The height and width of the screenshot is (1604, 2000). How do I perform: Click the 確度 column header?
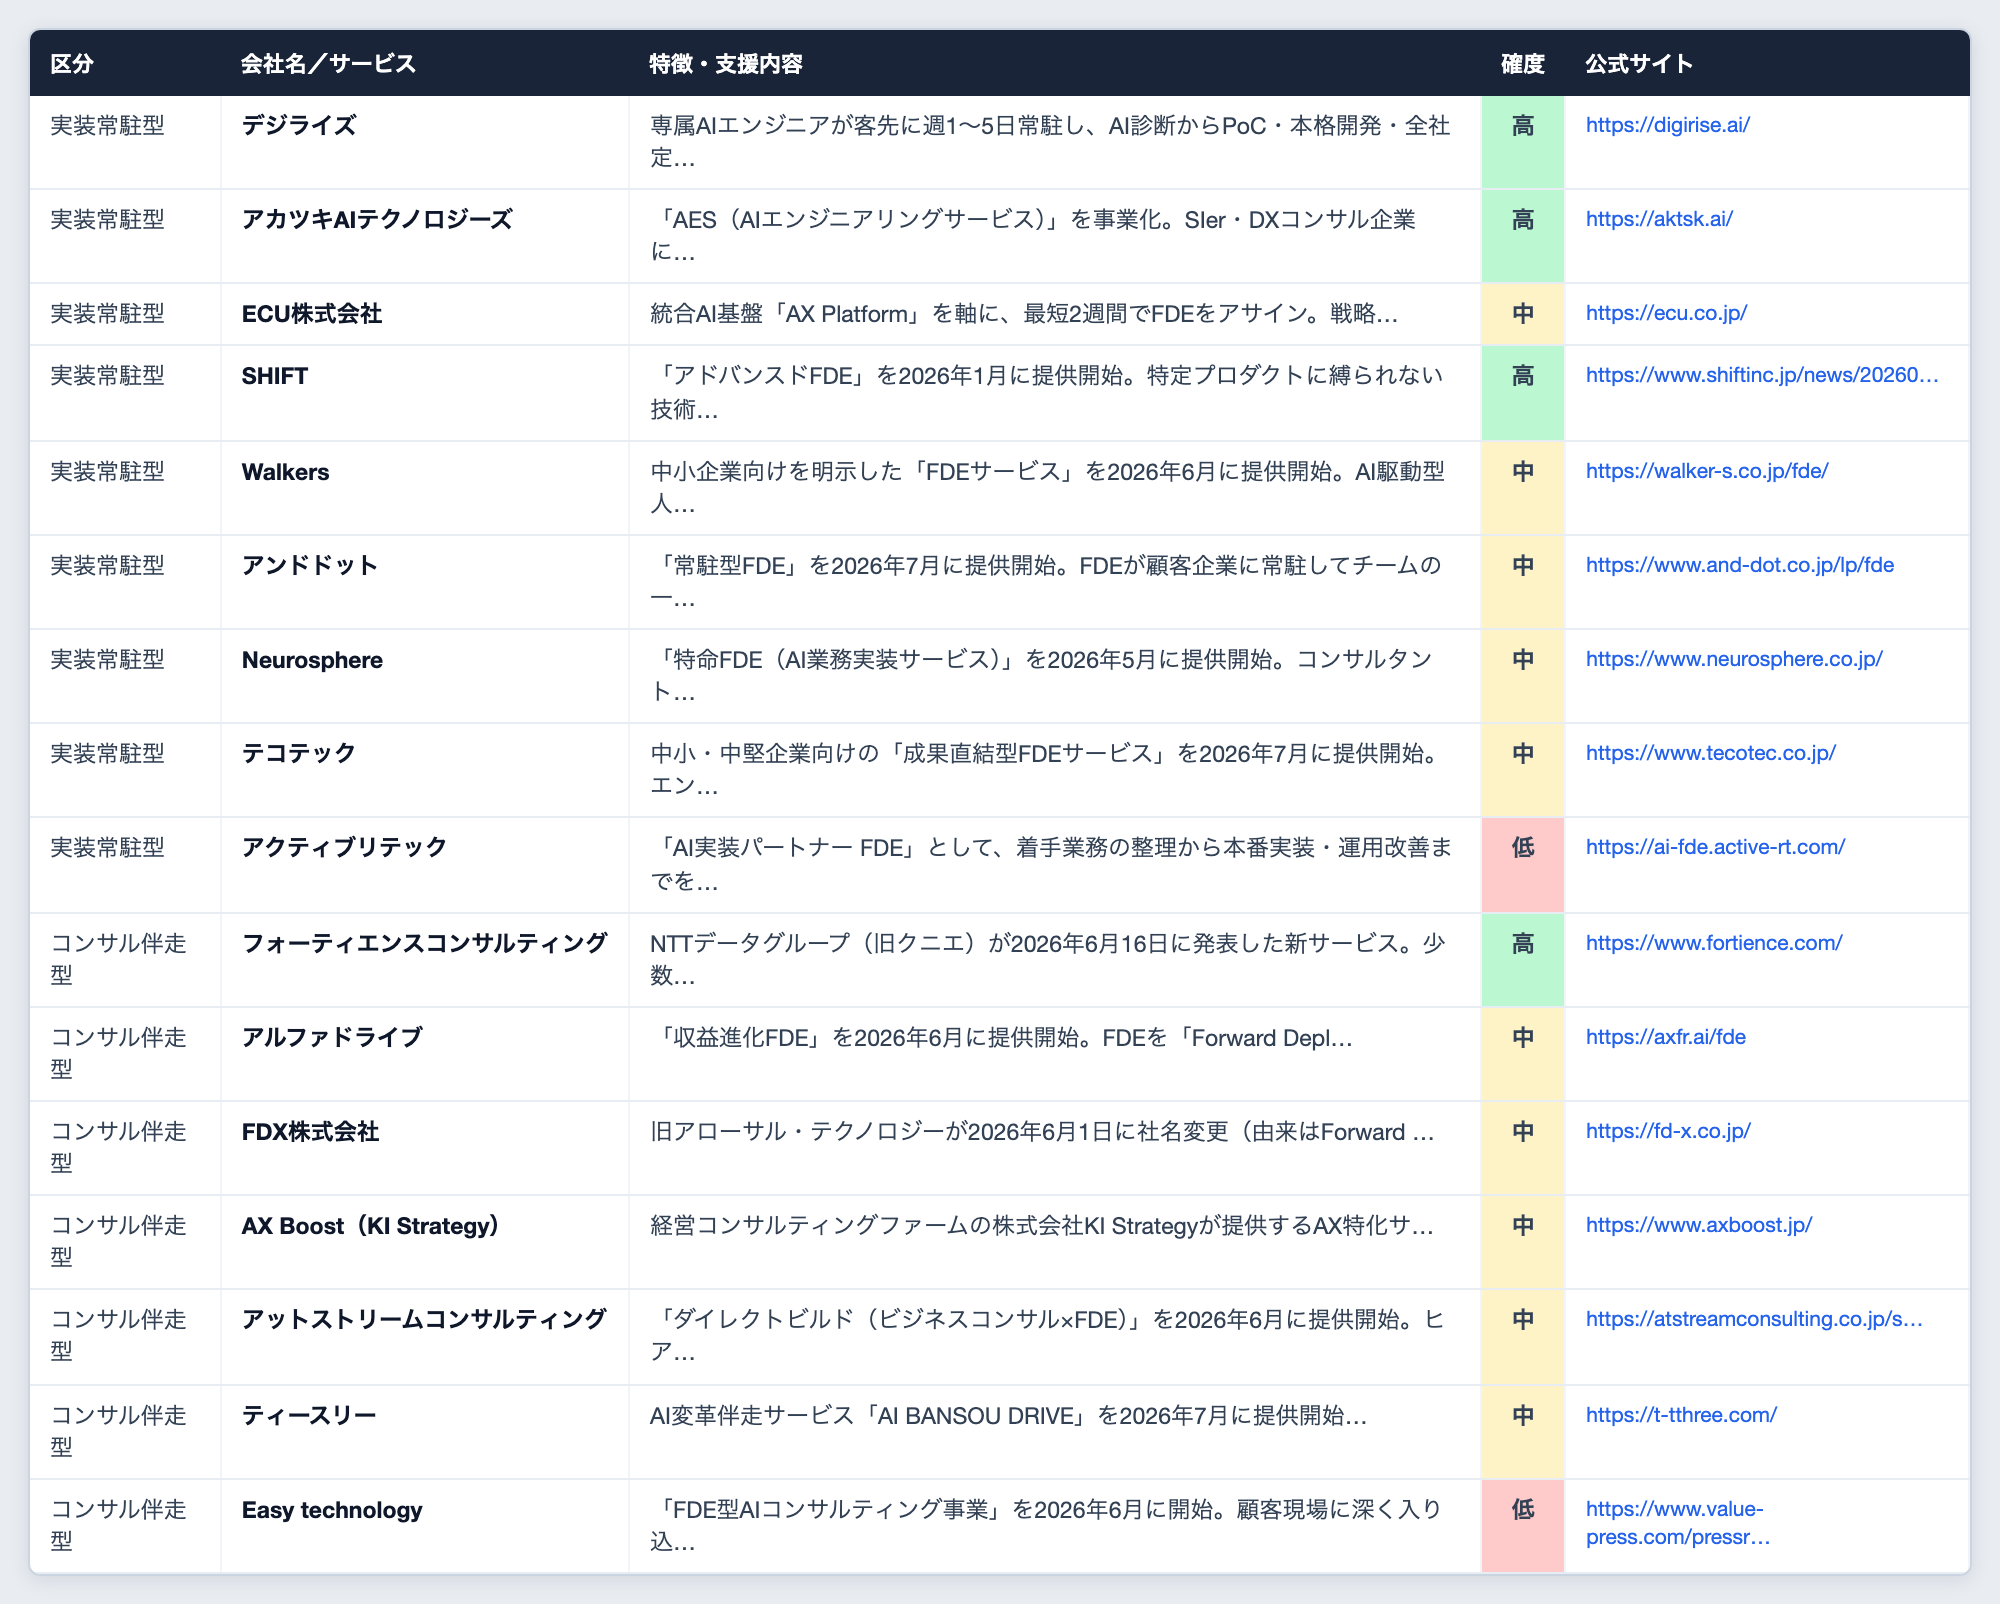[x=1523, y=64]
